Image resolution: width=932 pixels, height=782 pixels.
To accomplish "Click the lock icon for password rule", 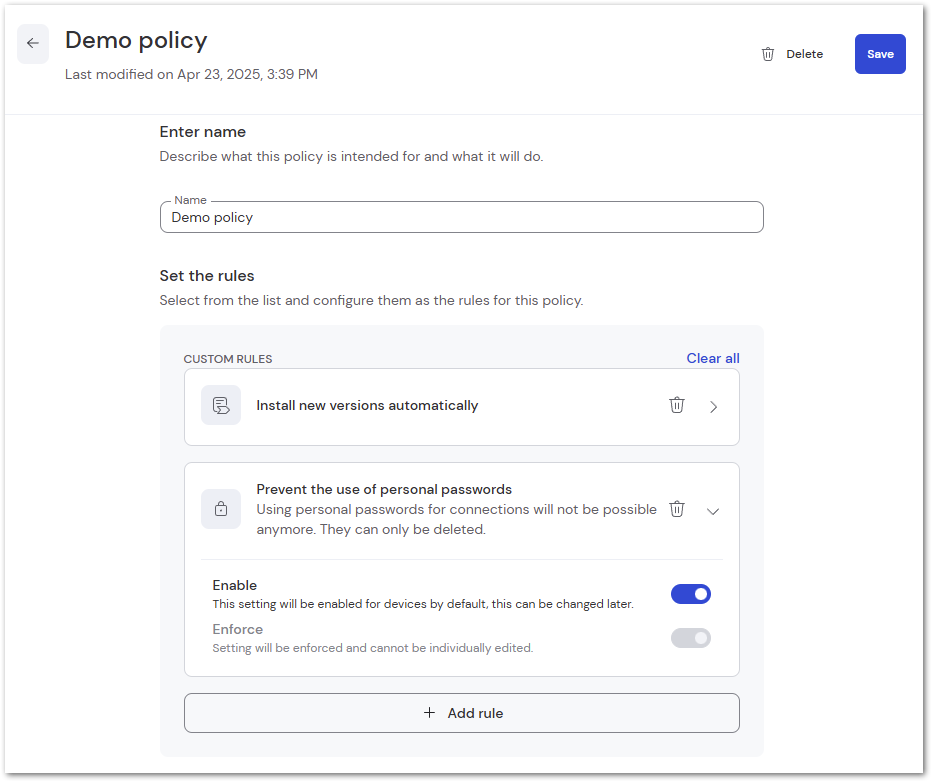I will tap(221, 509).
